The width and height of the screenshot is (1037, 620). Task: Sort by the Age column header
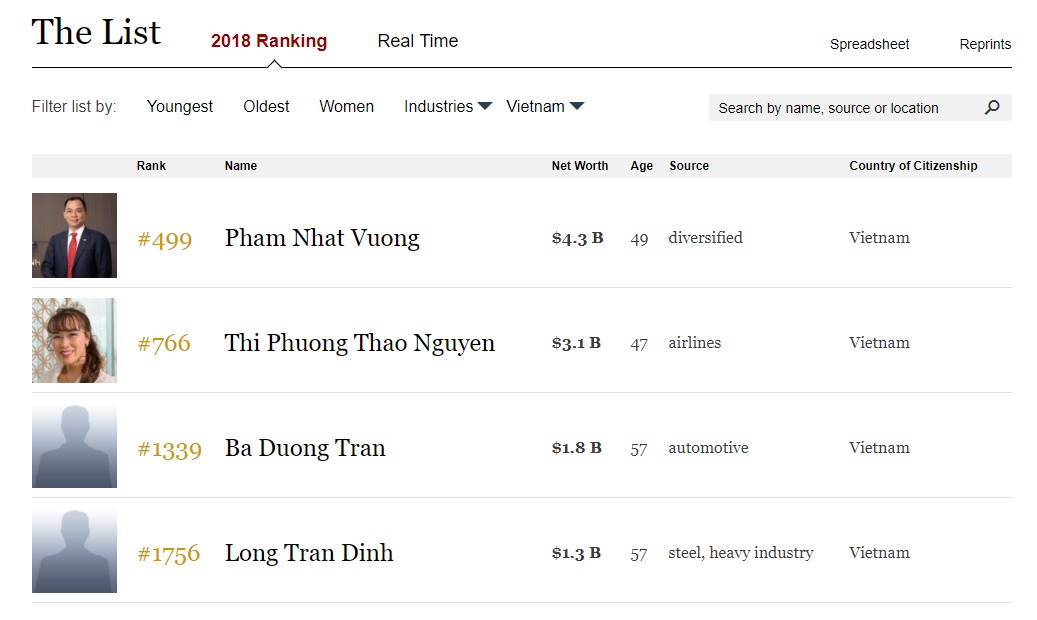[641, 166]
